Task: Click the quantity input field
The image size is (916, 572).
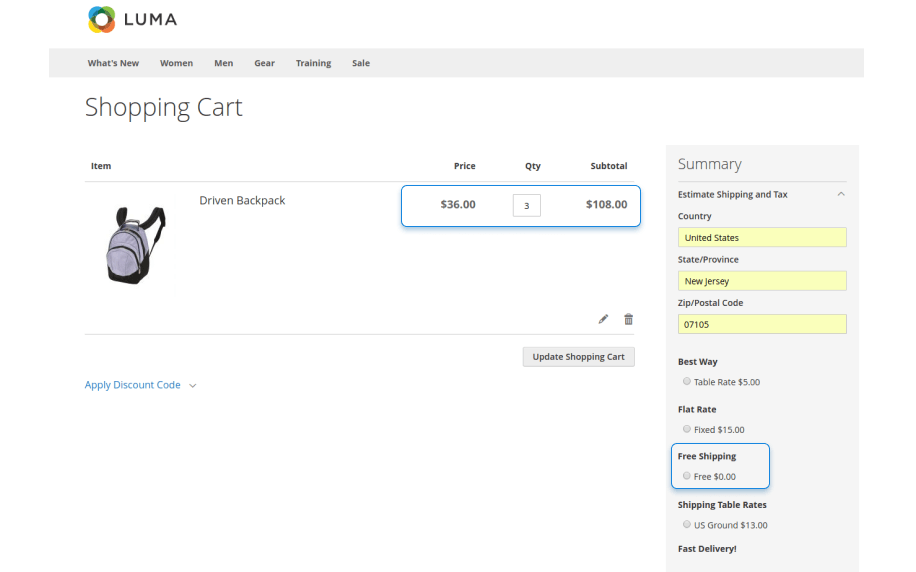Action: [526, 205]
